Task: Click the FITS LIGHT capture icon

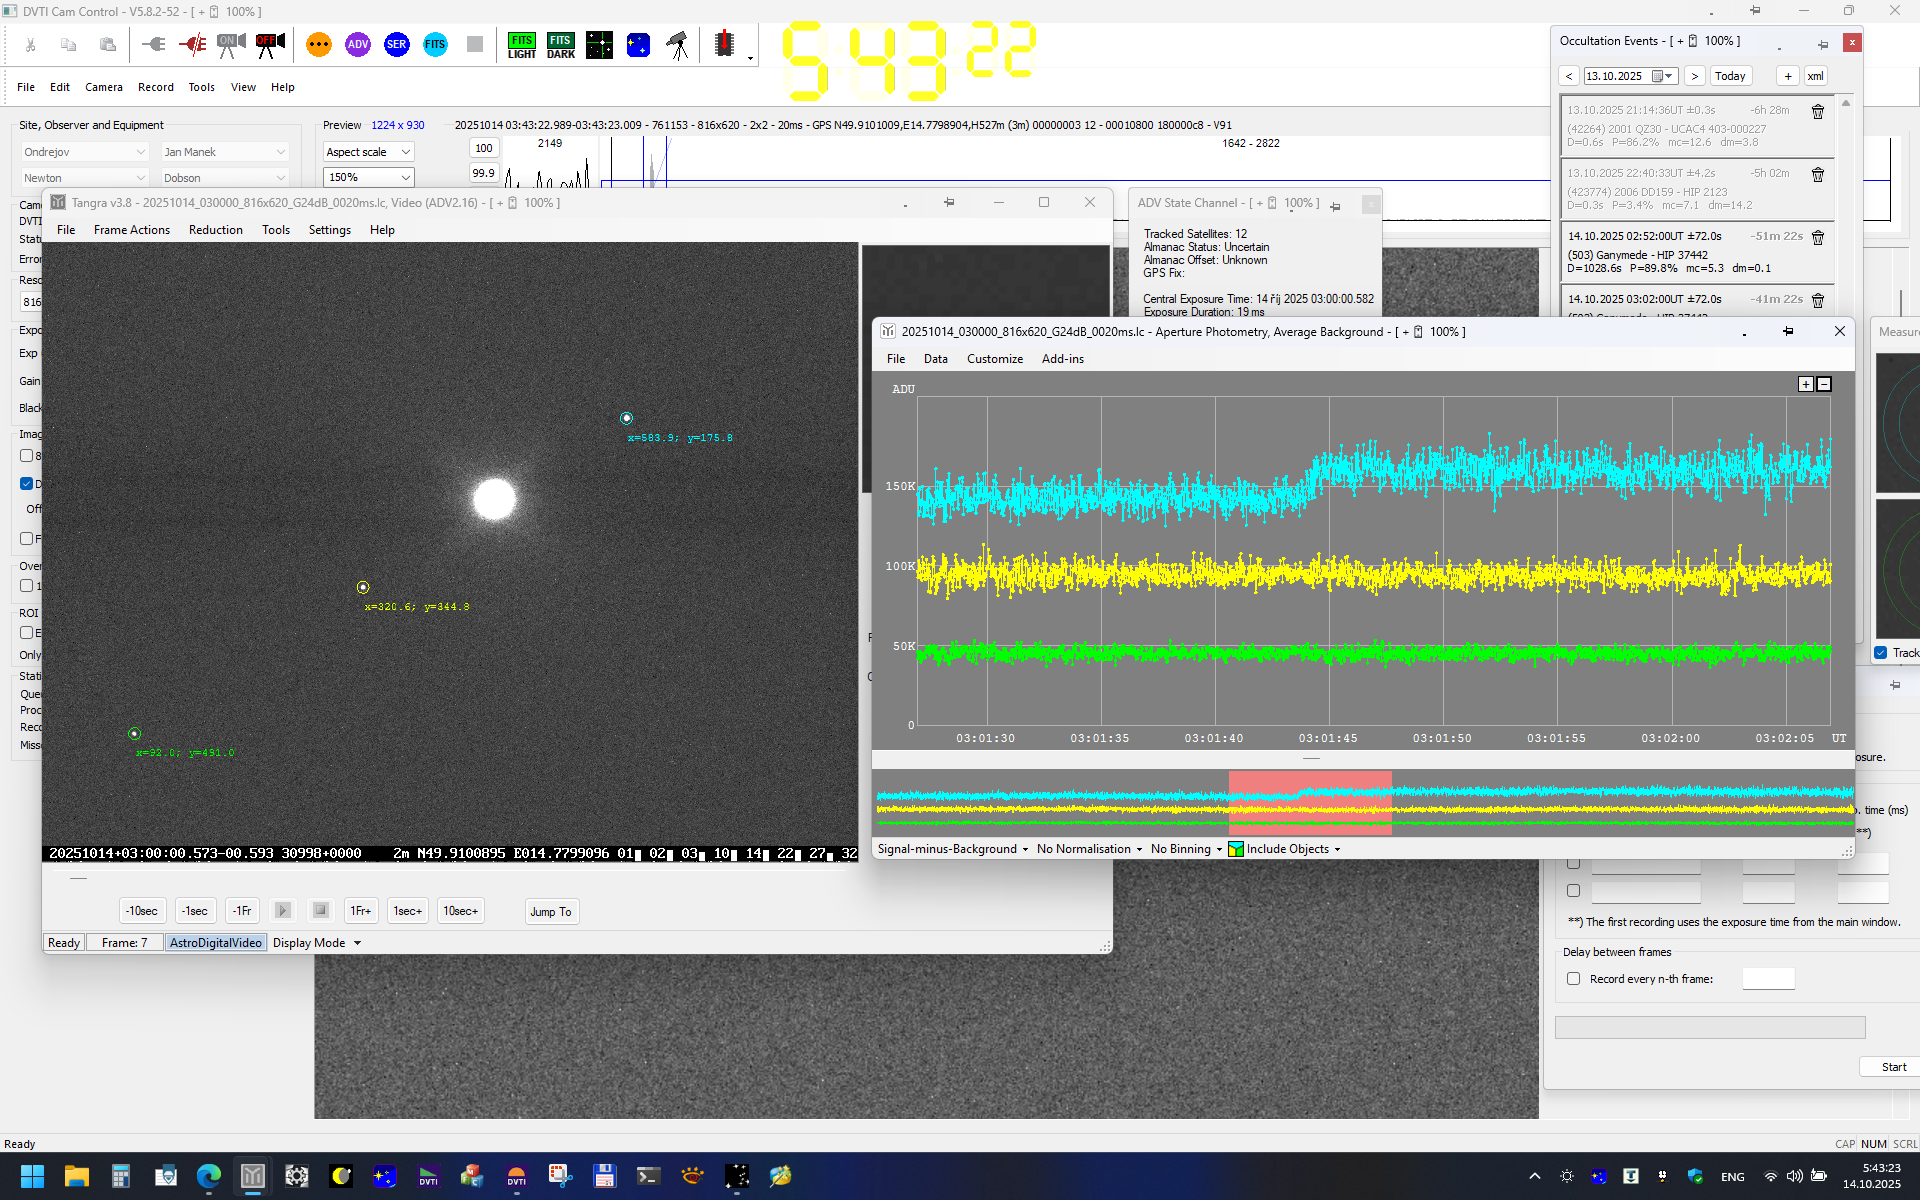Action: point(522,44)
